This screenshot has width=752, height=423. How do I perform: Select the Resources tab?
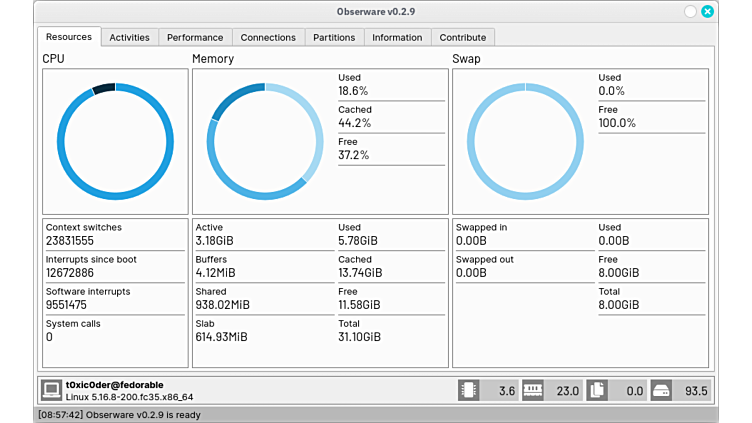tap(69, 36)
